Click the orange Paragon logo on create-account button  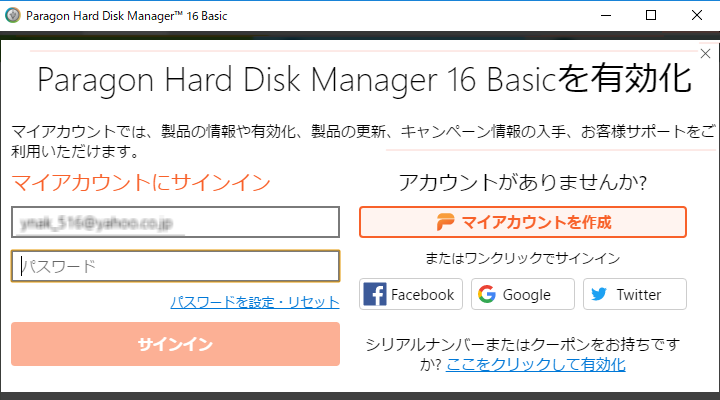(x=446, y=222)
